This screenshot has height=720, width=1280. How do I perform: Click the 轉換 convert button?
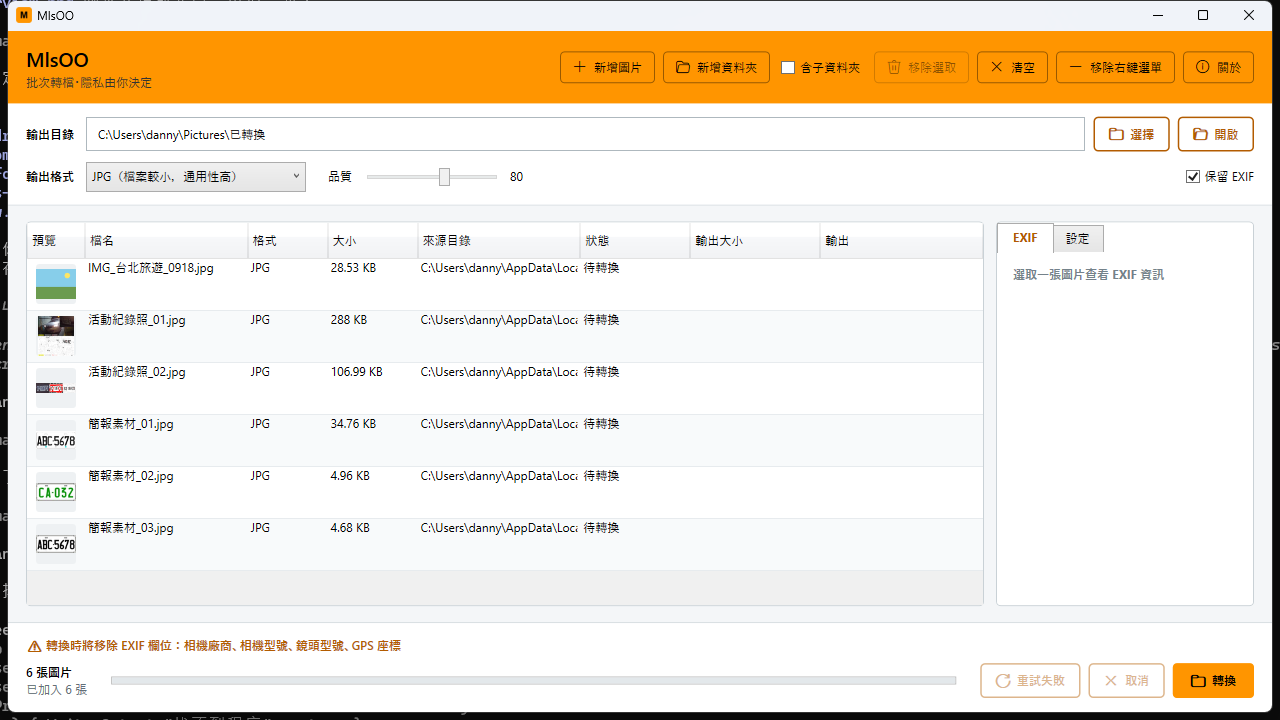click(1213, 681)
